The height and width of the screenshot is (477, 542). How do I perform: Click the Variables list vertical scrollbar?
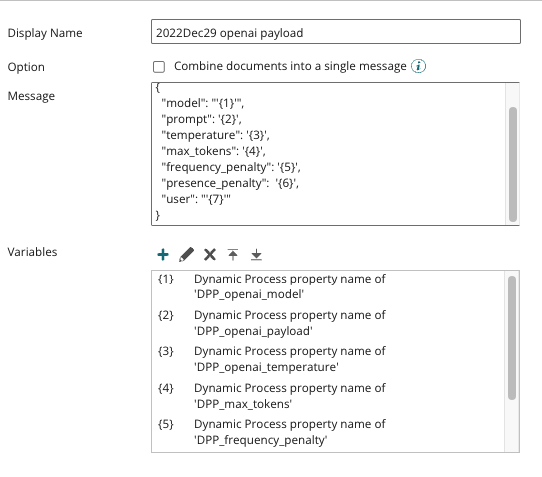point(512,338)
